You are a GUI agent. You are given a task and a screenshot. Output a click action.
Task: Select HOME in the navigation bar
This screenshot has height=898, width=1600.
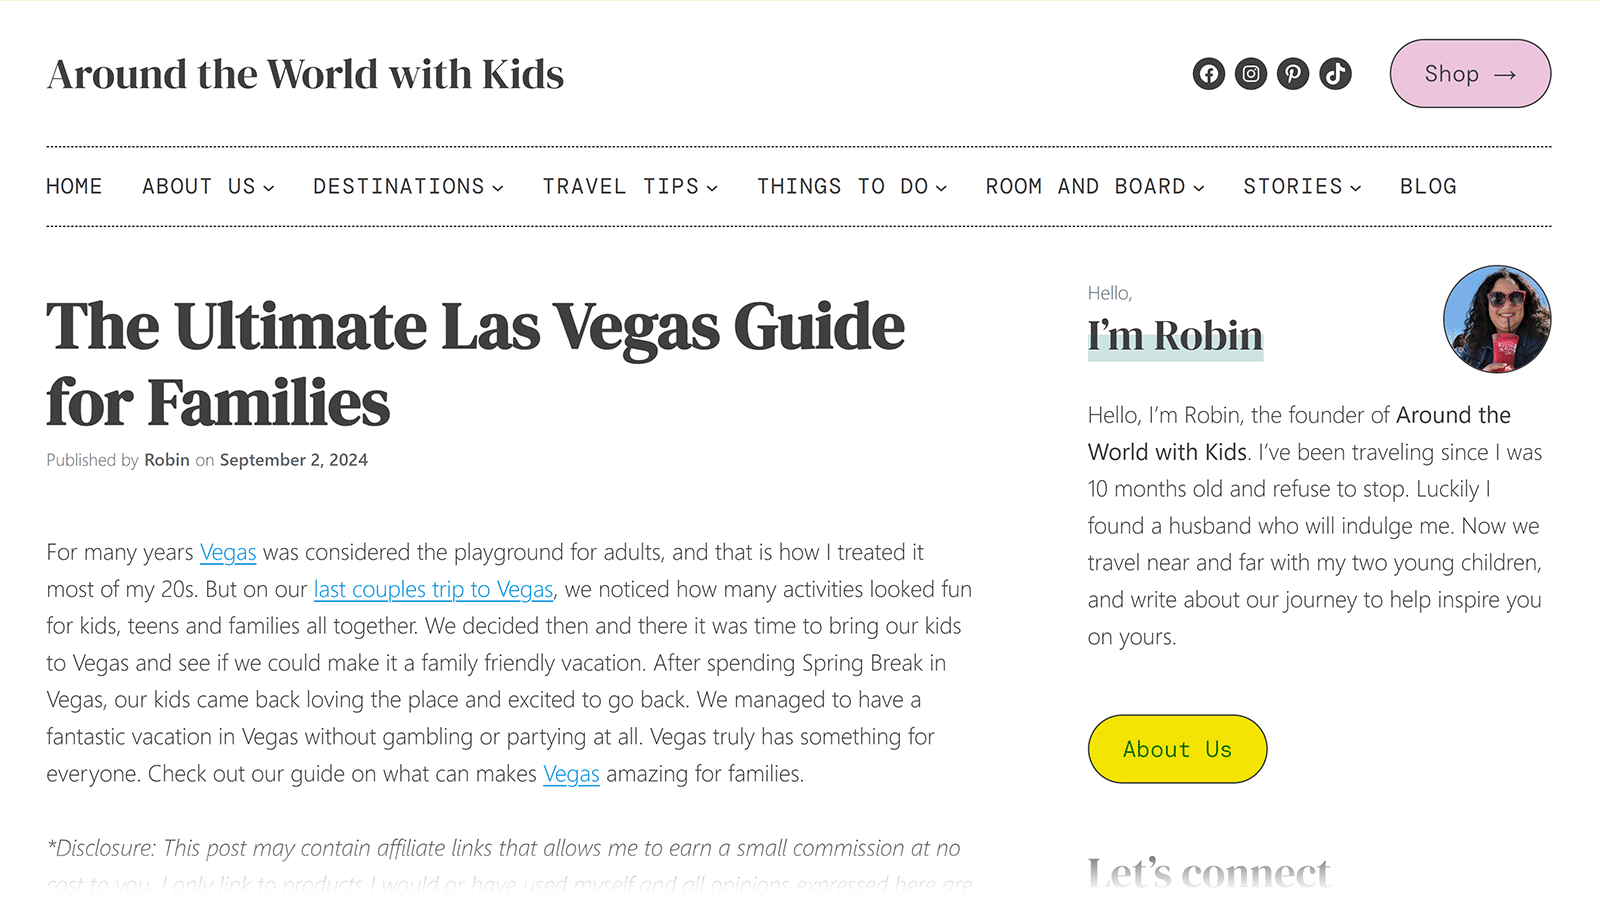(73, 186)
